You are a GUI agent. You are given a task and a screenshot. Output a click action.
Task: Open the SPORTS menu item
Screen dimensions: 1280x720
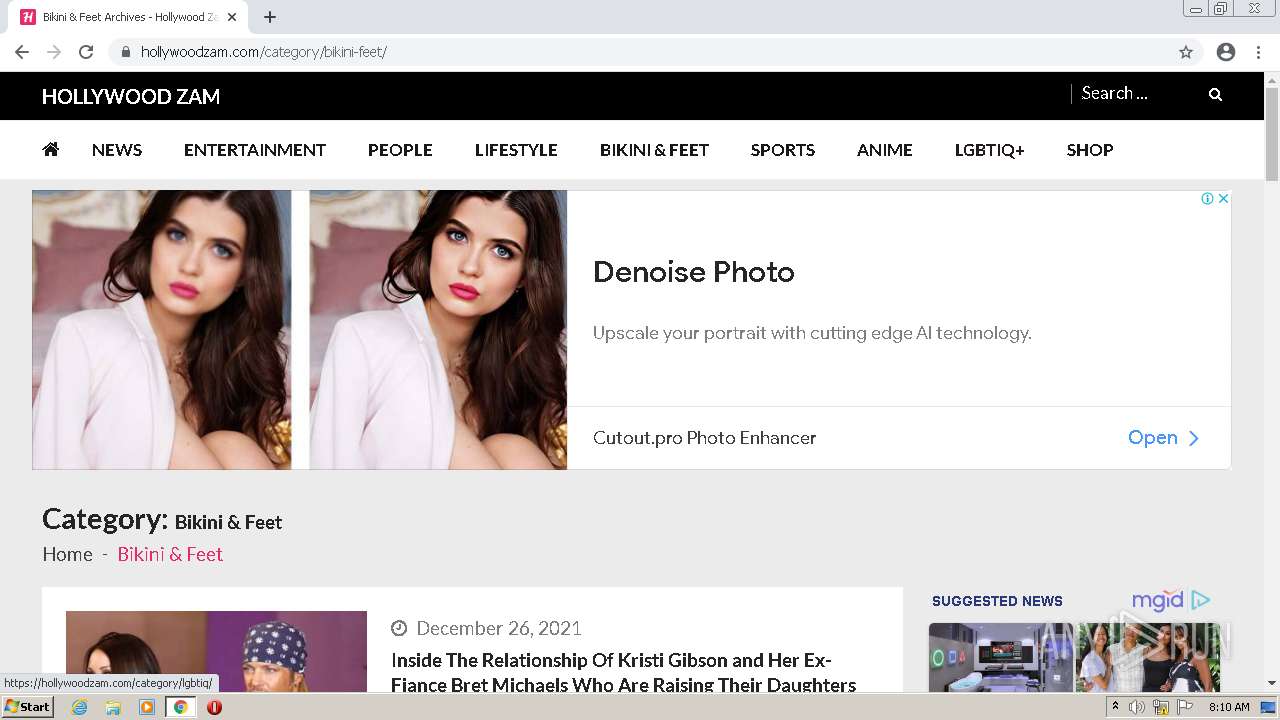tap(783, 150)
